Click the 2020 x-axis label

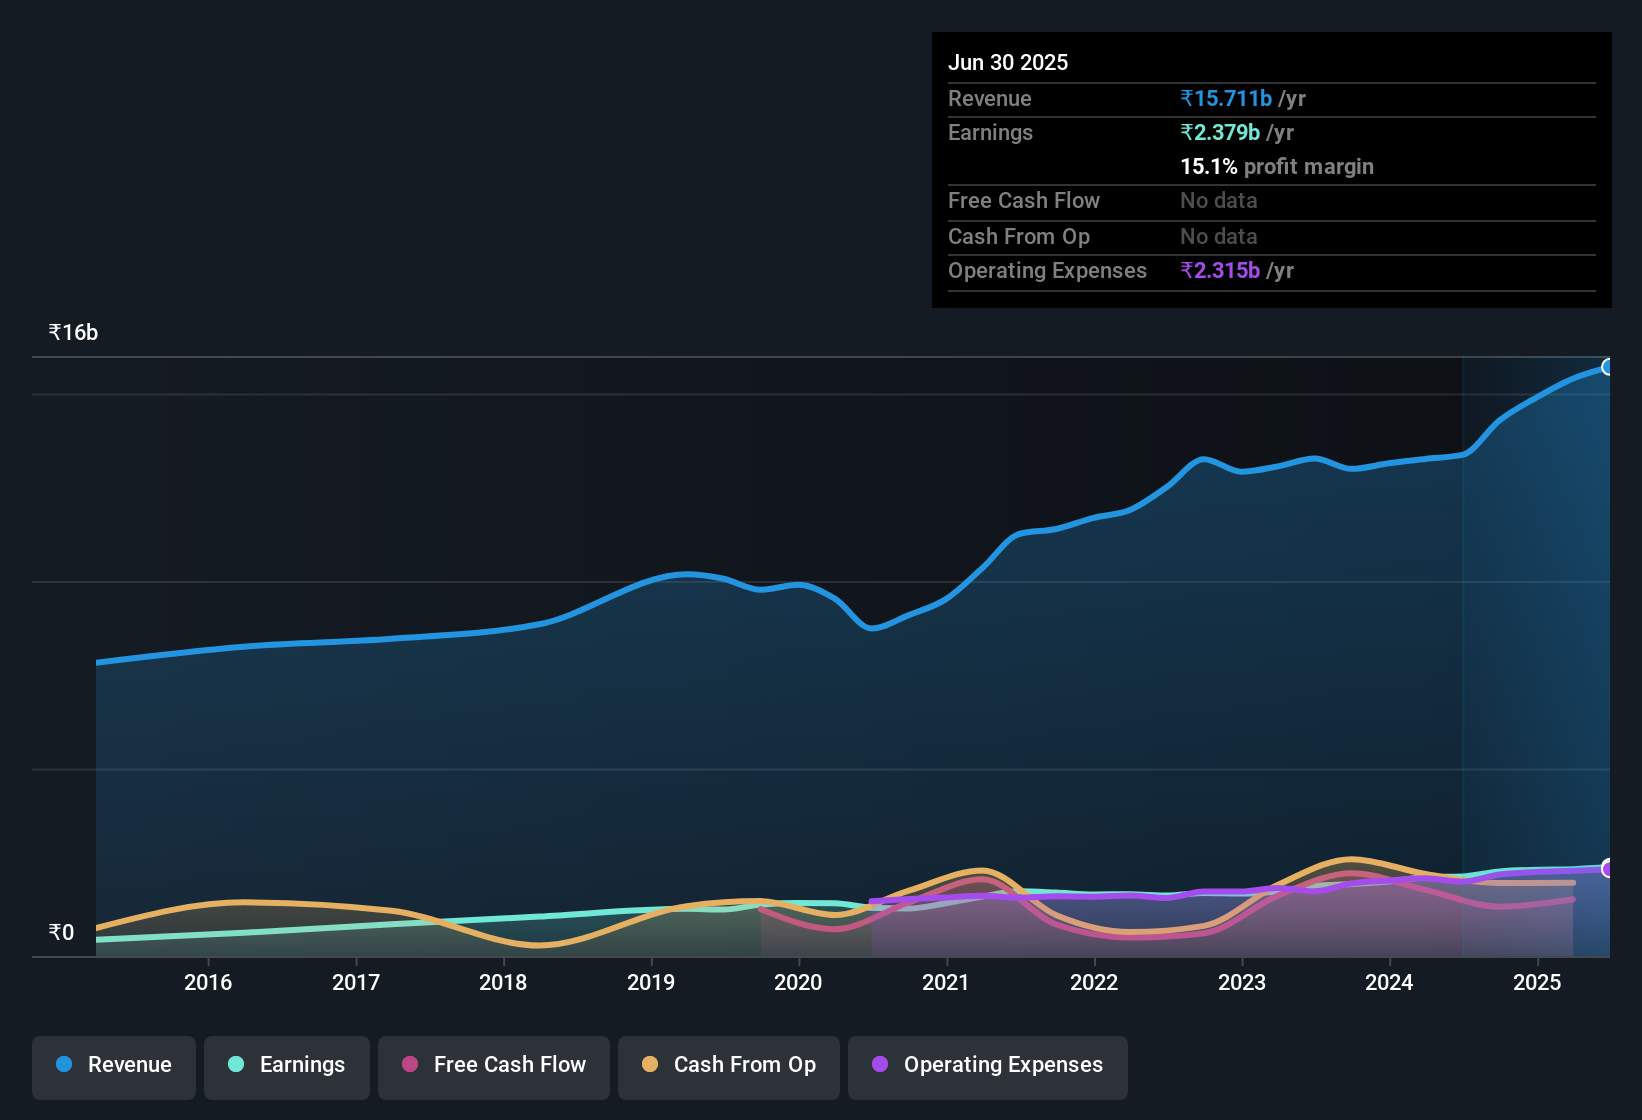798,983
